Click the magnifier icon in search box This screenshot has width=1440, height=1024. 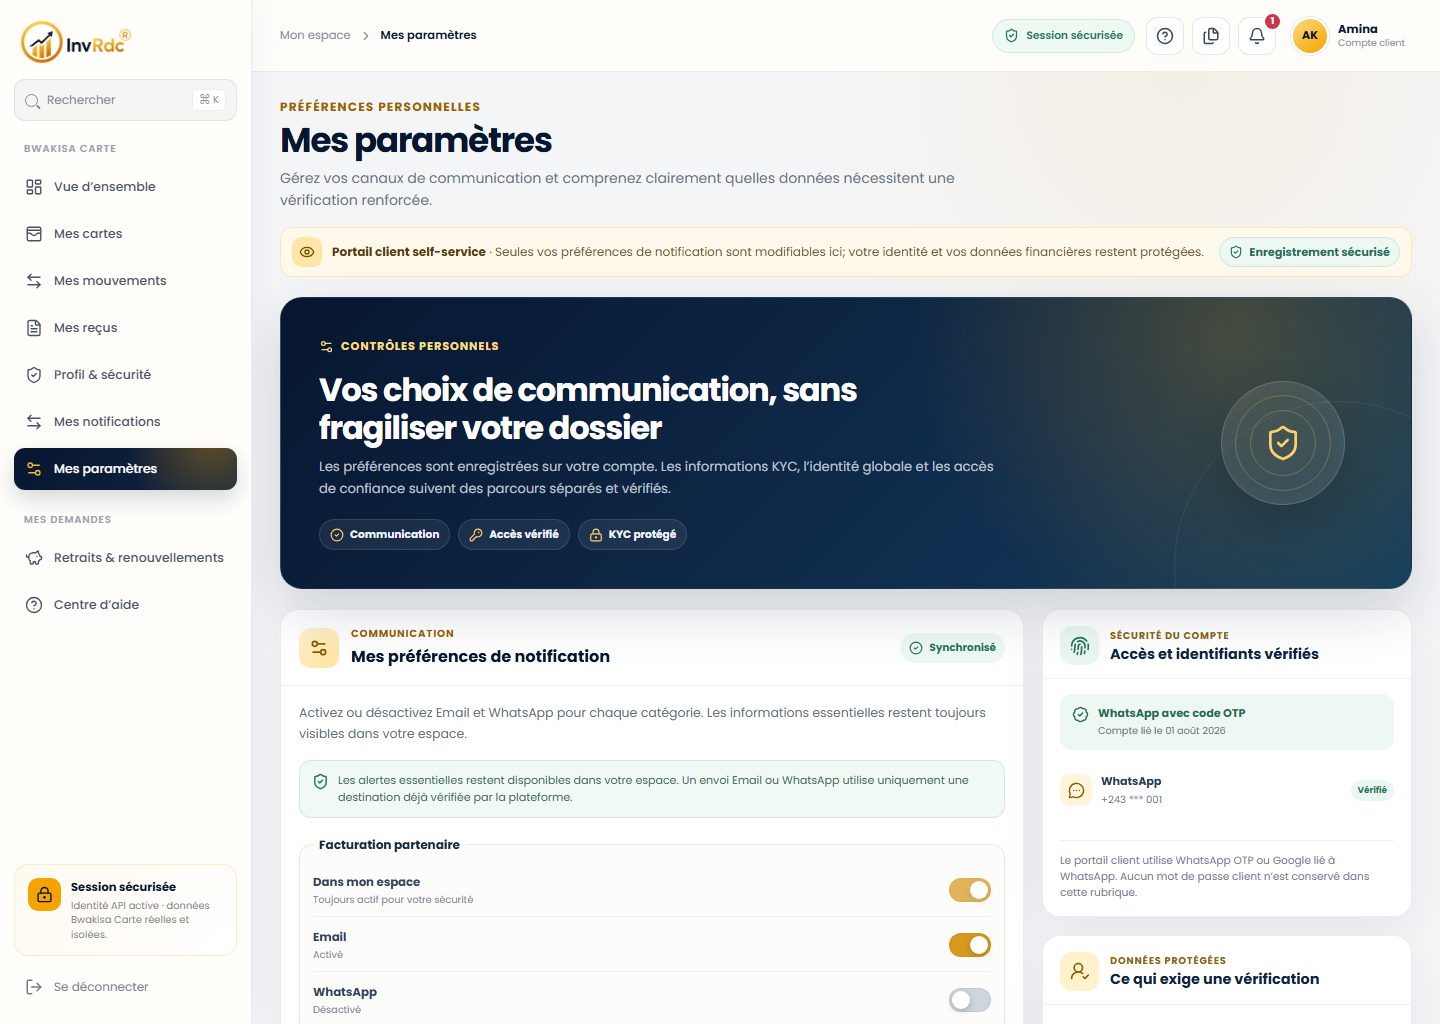pos(33,101)
